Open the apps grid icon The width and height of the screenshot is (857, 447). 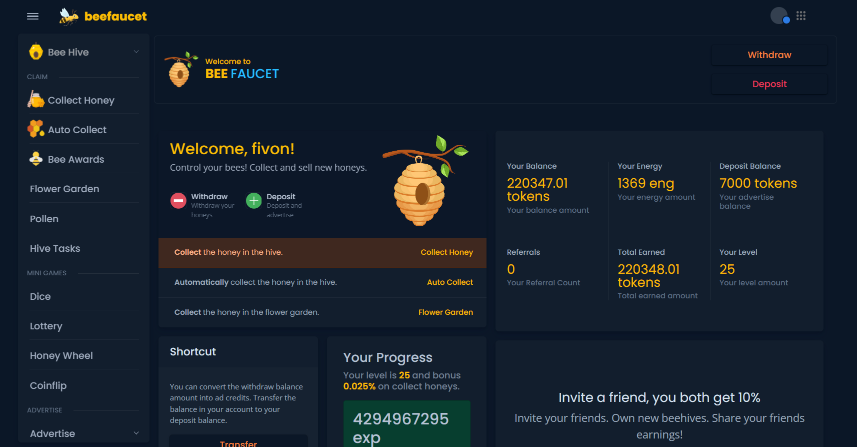click(x=801, y=16)
